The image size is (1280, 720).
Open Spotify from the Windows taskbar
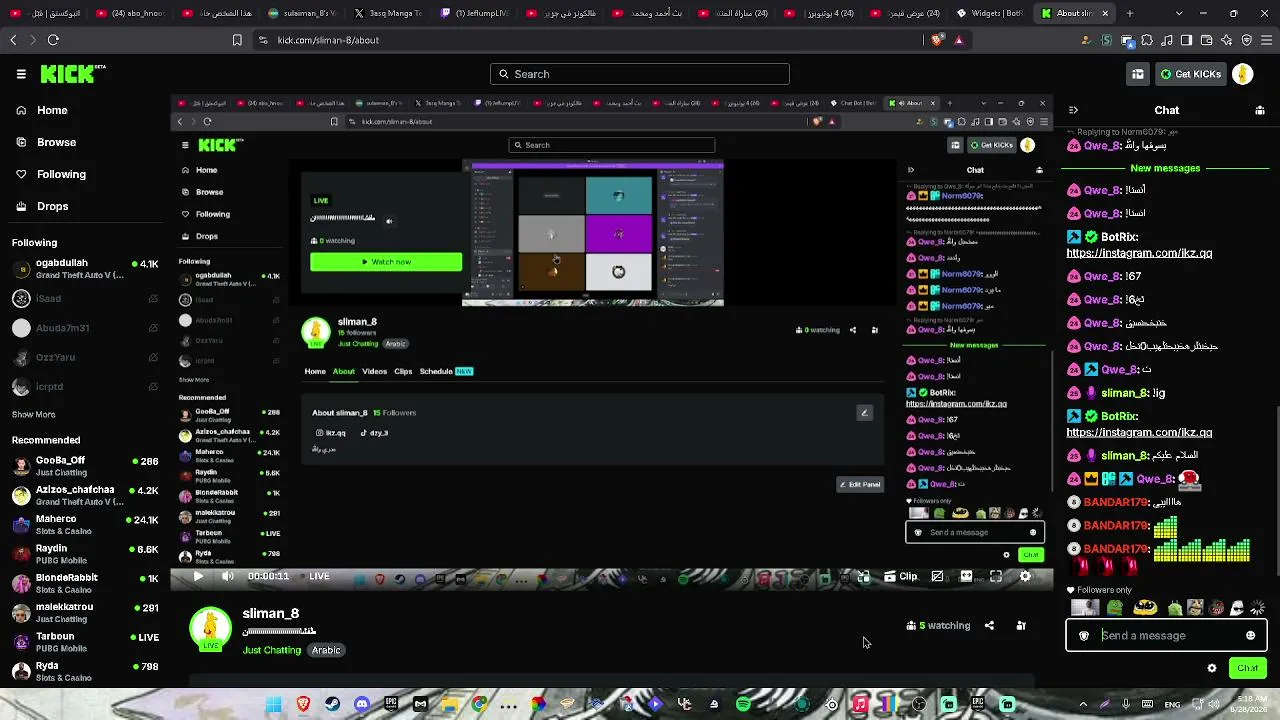tap(743, 704)
